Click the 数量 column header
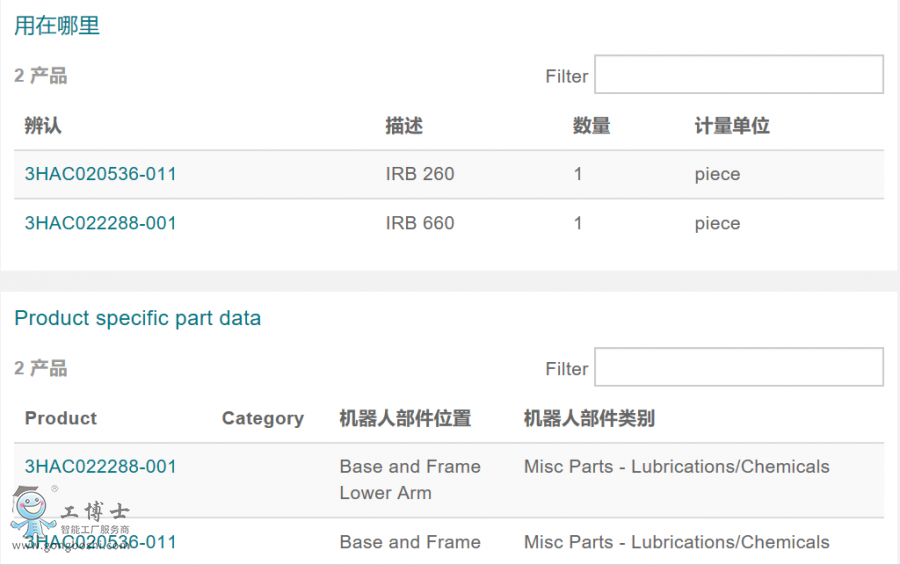The image size is (900, 565). [591, 126]
